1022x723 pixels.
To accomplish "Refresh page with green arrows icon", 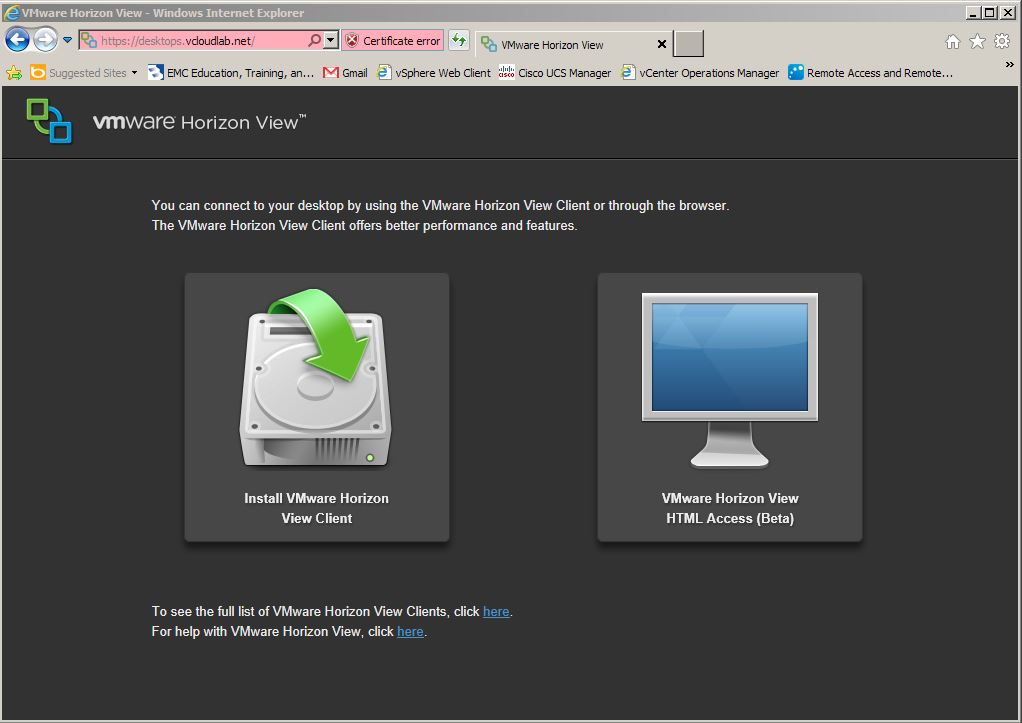I will [459, 40].
